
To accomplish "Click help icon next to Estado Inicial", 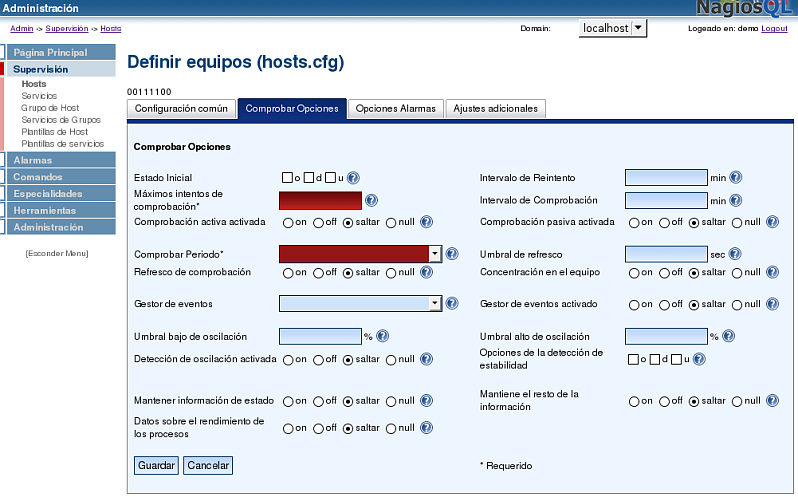I will tap(353, 177).
